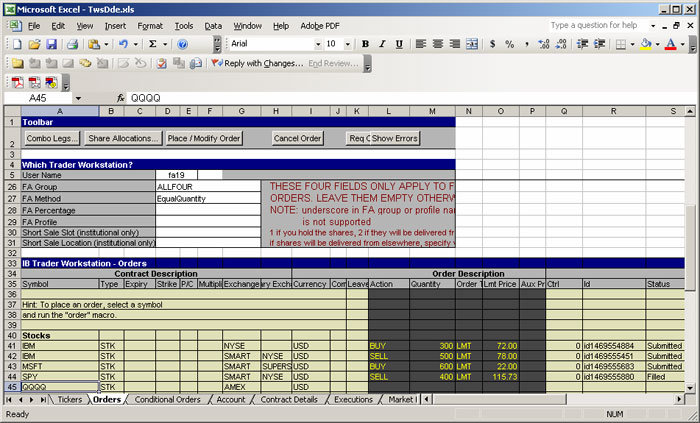Screen dimensions: 700x423
Task: Open the Insert menu
Action: [115, 26]
